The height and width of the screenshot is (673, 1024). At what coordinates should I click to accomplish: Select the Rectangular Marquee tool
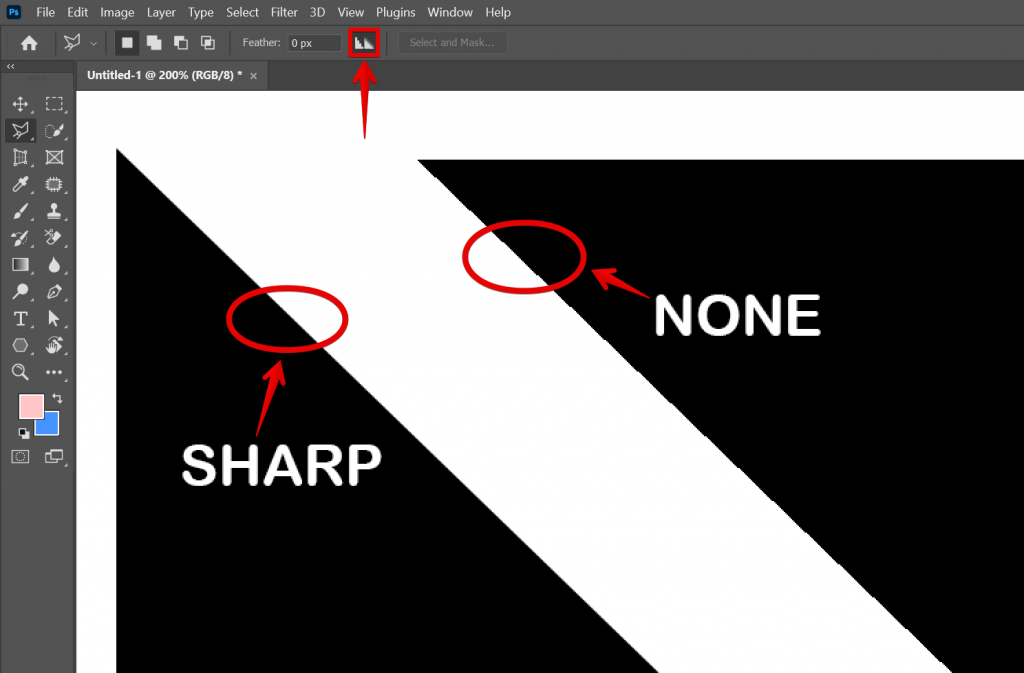54,104
